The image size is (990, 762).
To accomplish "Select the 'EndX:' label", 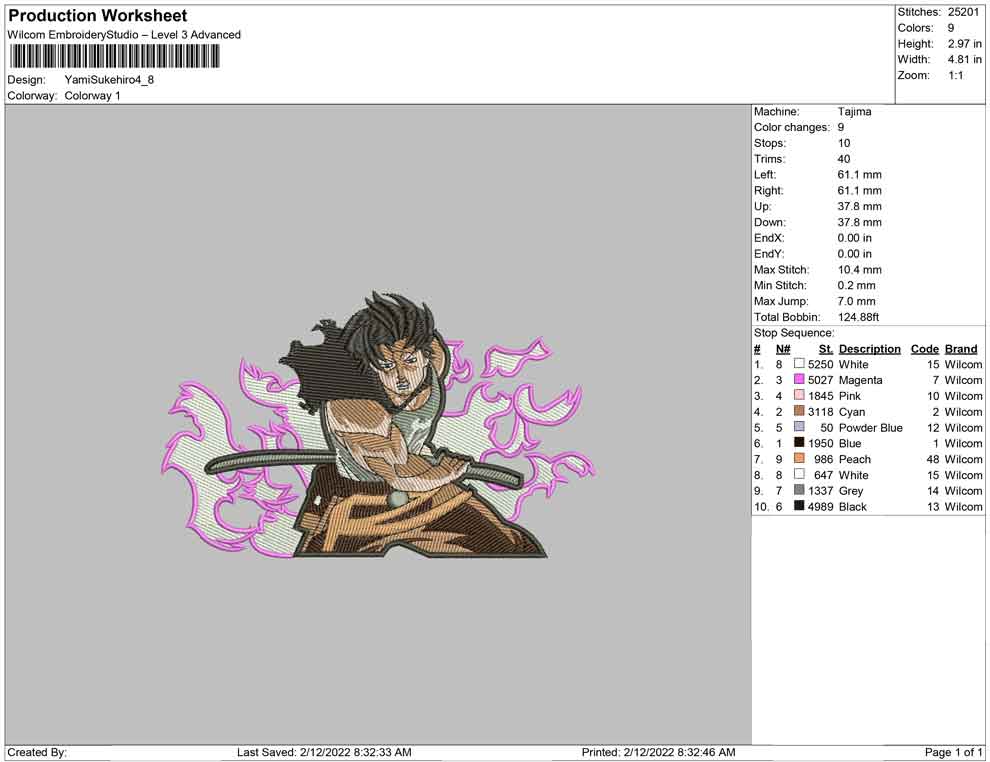I will 769,238.
